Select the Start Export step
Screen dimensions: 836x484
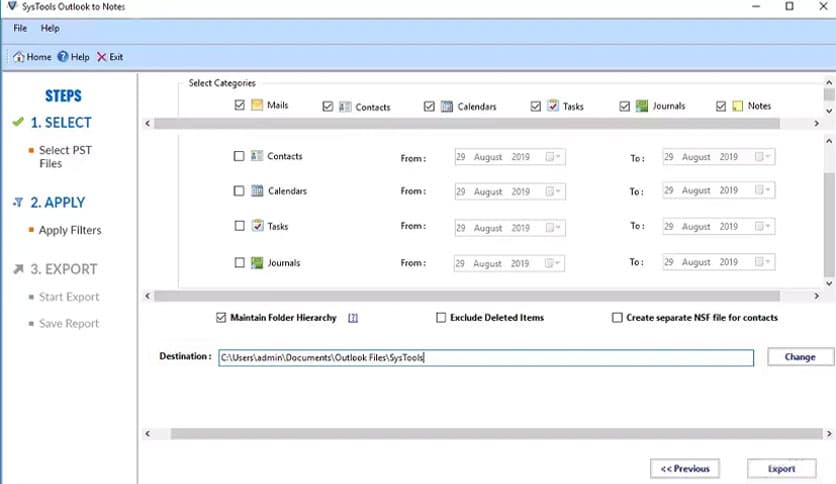[69, 297]
